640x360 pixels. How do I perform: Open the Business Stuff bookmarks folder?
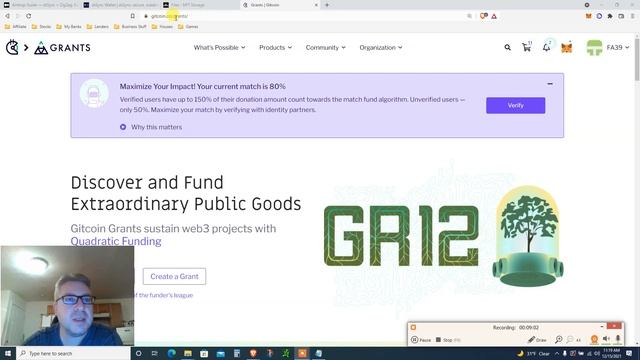pyautogui.click(x=130, y=27)
